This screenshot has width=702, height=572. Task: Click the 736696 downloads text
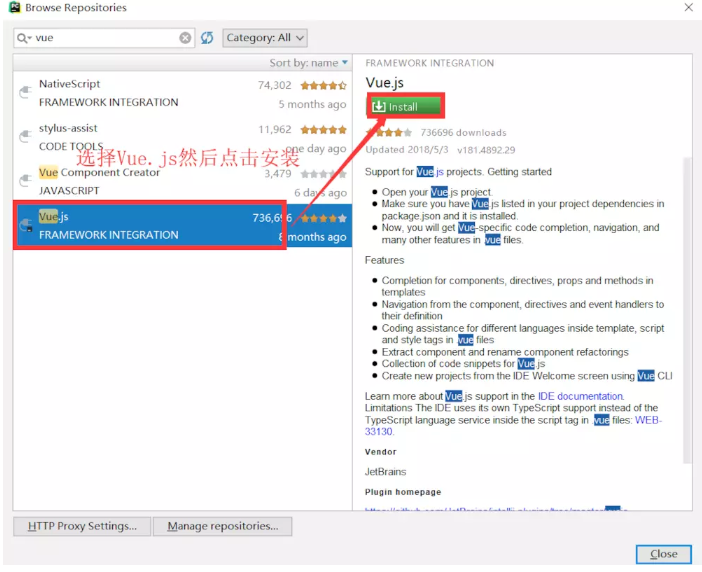463,133
